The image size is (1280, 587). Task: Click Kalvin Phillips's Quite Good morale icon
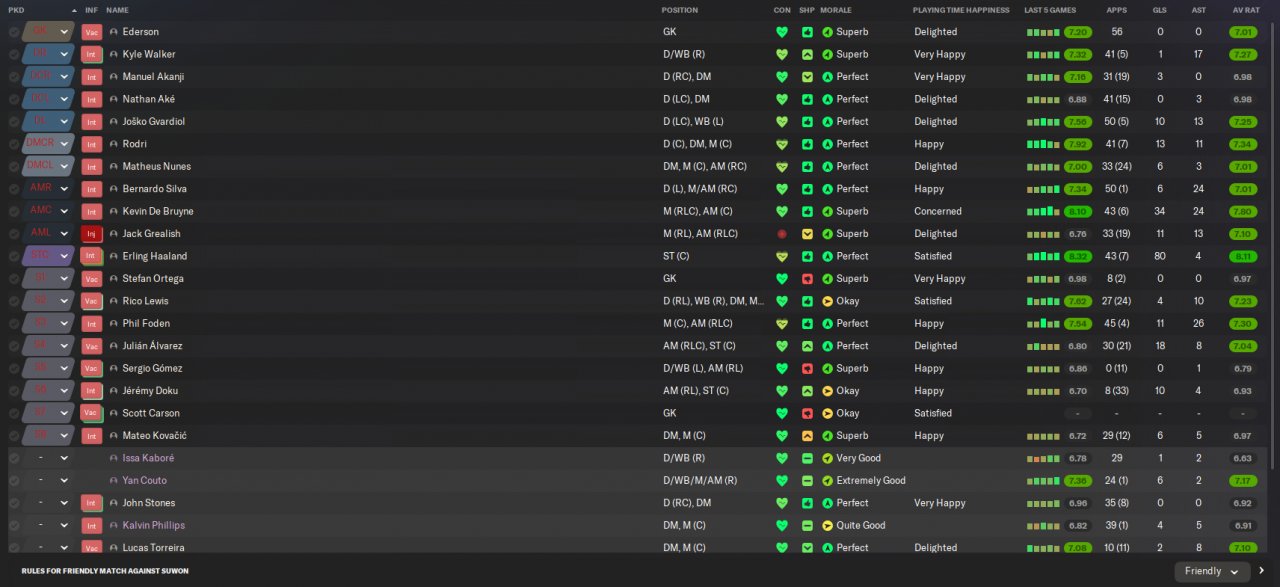click(x=827, y=525)
